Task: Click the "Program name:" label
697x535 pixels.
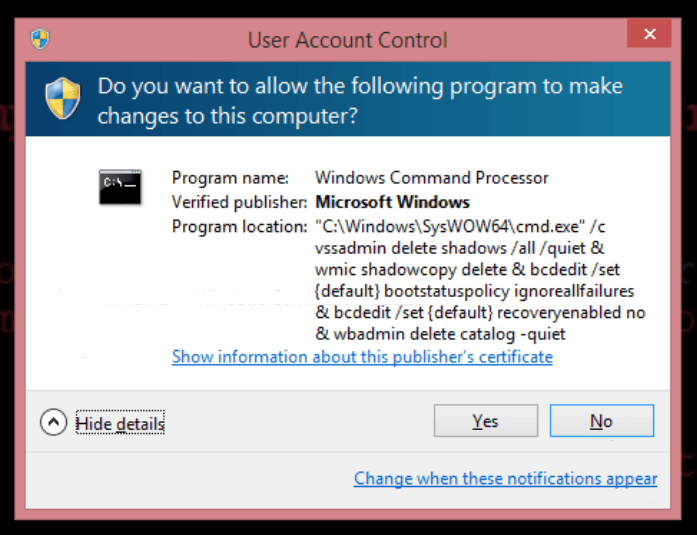Action: pos(230,178)
